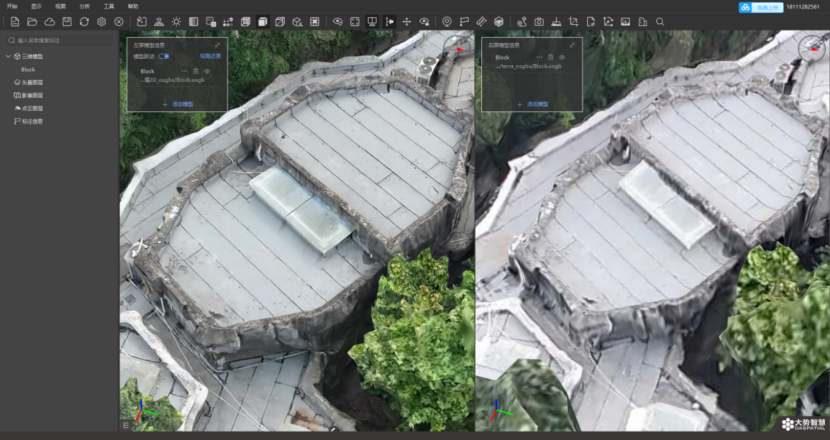Toggle the model linkage switch in left panel
830x440 pixels.
[x=164, y=57]
